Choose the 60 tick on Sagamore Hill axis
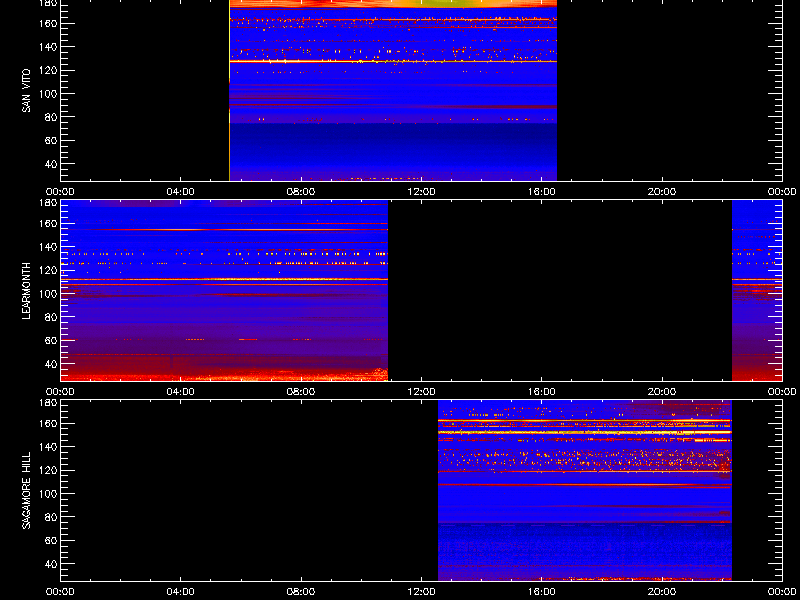 [49, 541]
